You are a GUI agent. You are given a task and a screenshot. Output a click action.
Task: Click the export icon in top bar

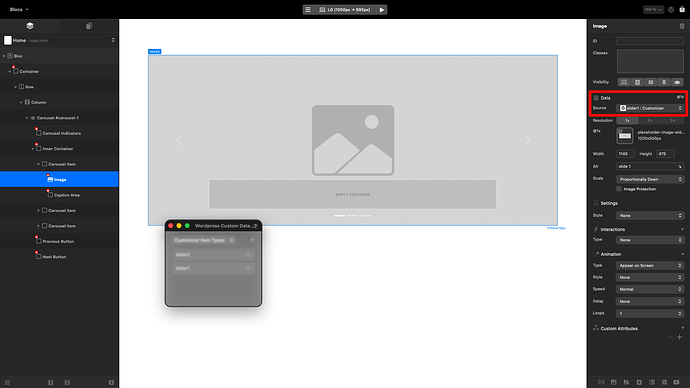682,9
